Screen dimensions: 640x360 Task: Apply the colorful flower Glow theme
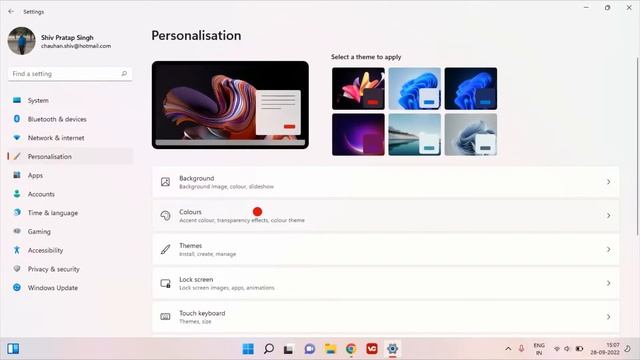[x=358, y=89]
